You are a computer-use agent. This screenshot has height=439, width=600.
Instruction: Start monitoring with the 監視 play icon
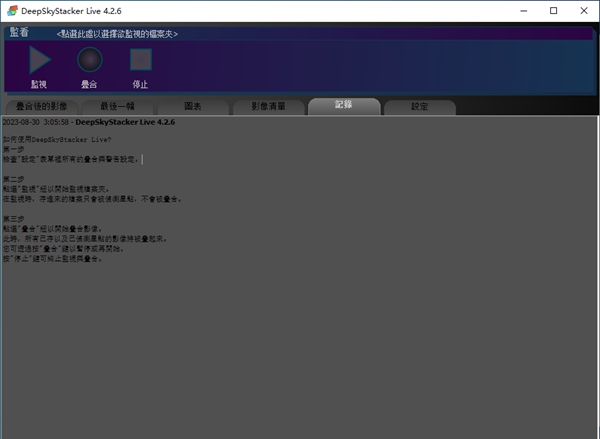point(40,60)
